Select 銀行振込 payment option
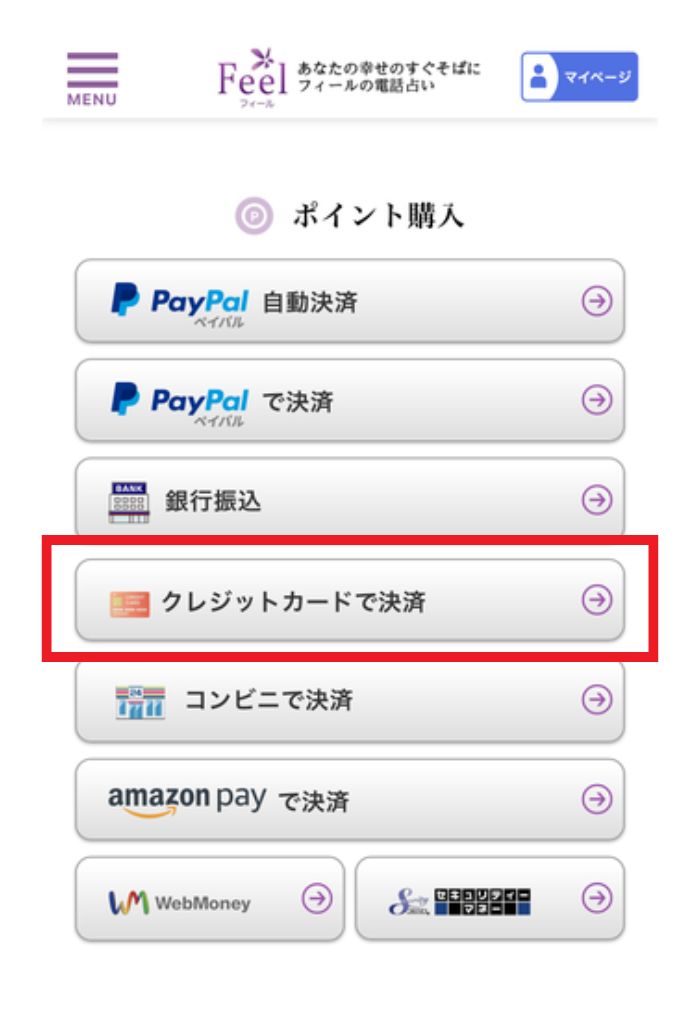This screenshot has width=700, height=1024. click(350, 498)
